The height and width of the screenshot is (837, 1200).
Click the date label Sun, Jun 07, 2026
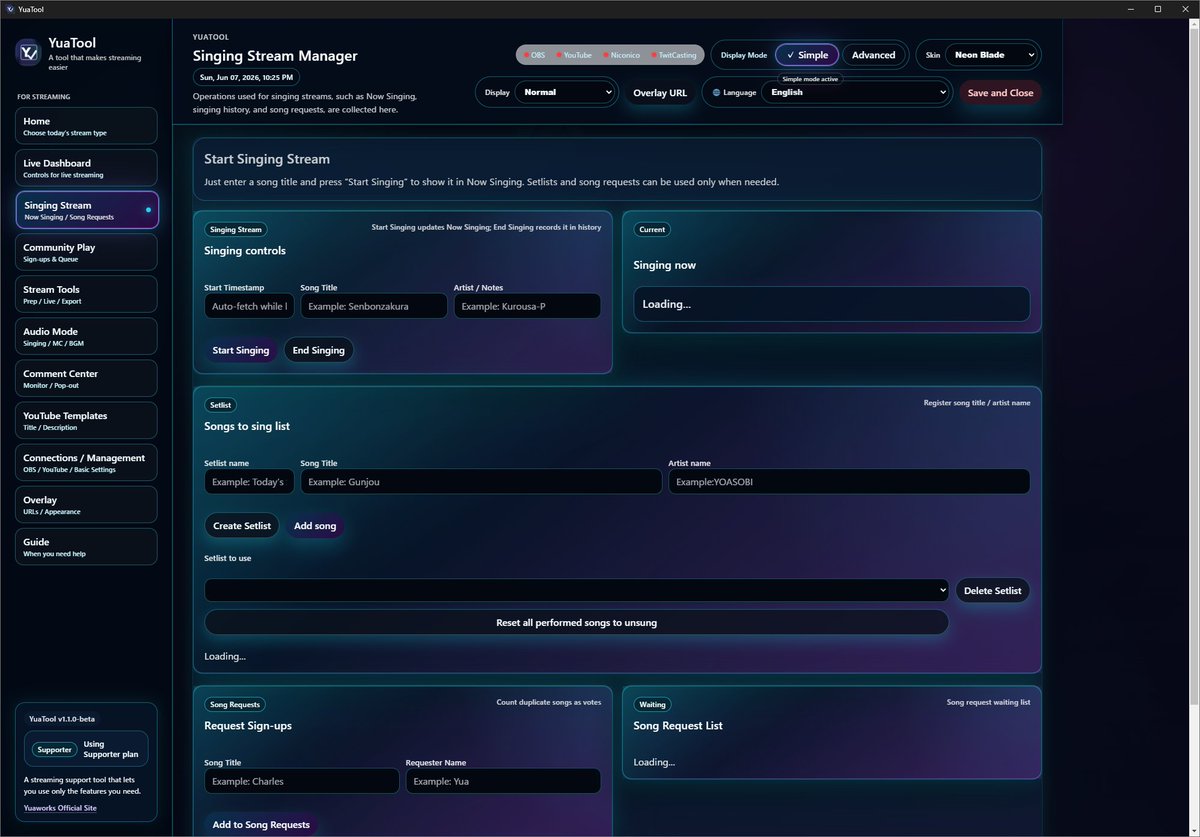tap(246, 77)
